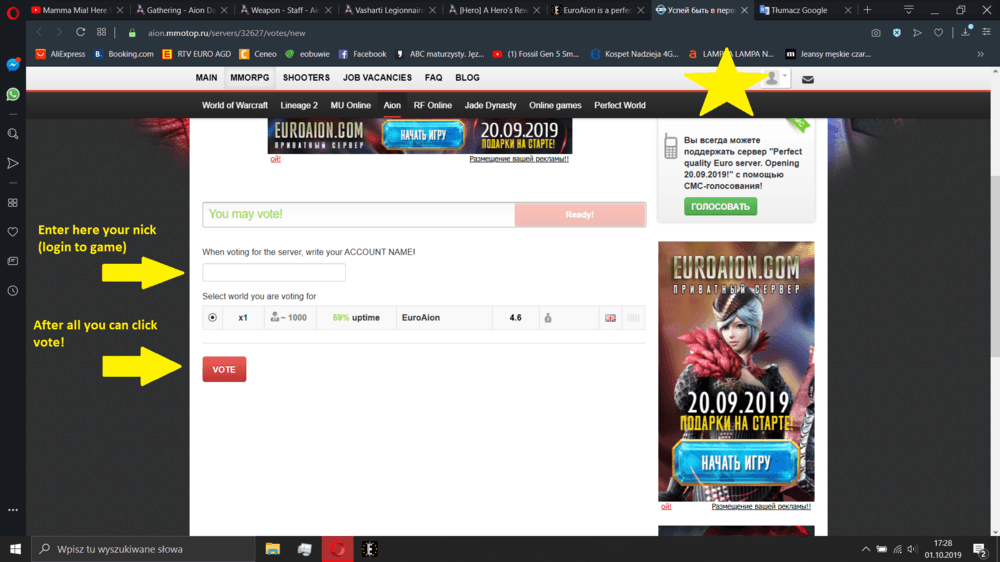The image size is (1000, 562).
Task: Select the EuroAion world radio button
Action: point(212,318)
